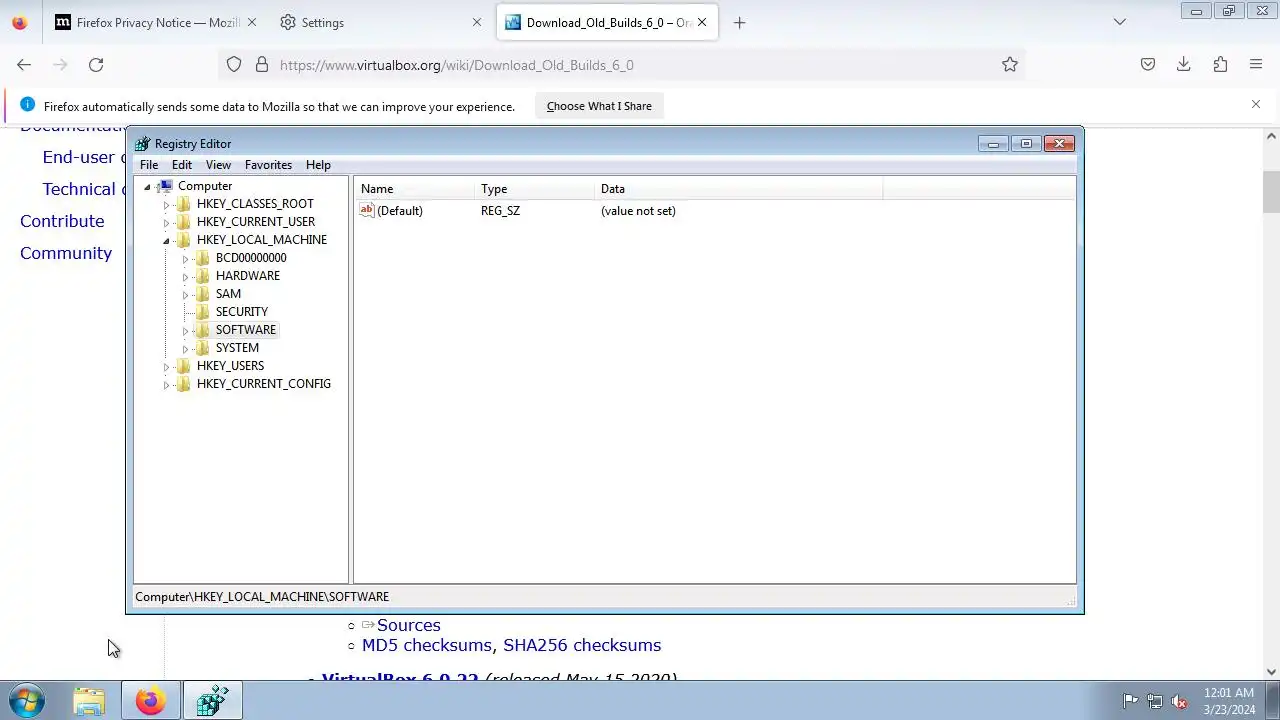Dismiss the Firefox data notification bar

pyautogui.click(x=1256, y=104)
